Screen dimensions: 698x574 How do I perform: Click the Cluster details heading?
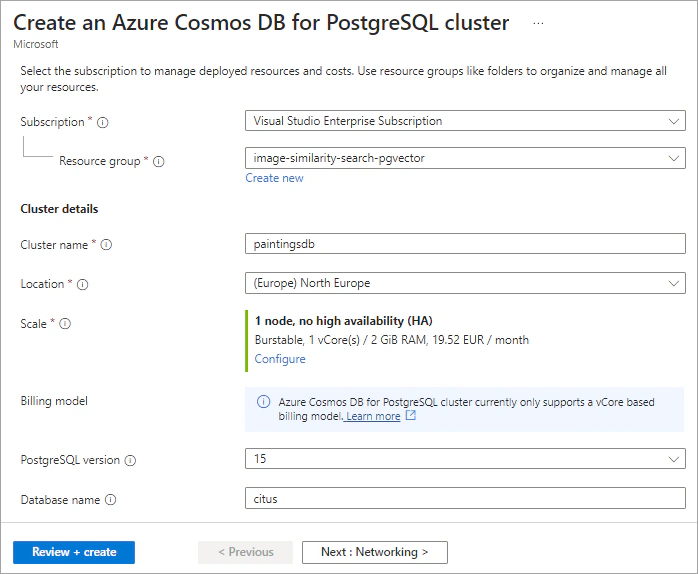[x=59, y=209]
